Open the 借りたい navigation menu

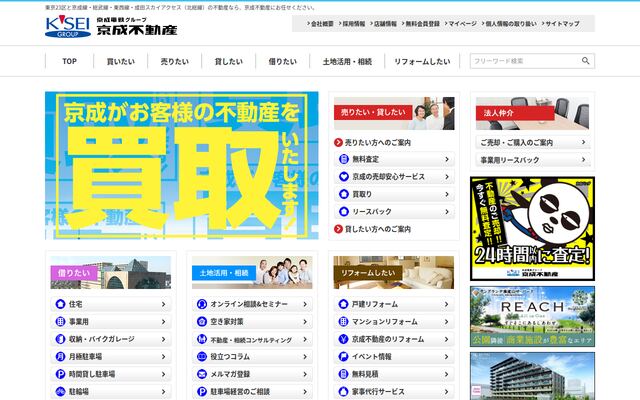[282, 61]
